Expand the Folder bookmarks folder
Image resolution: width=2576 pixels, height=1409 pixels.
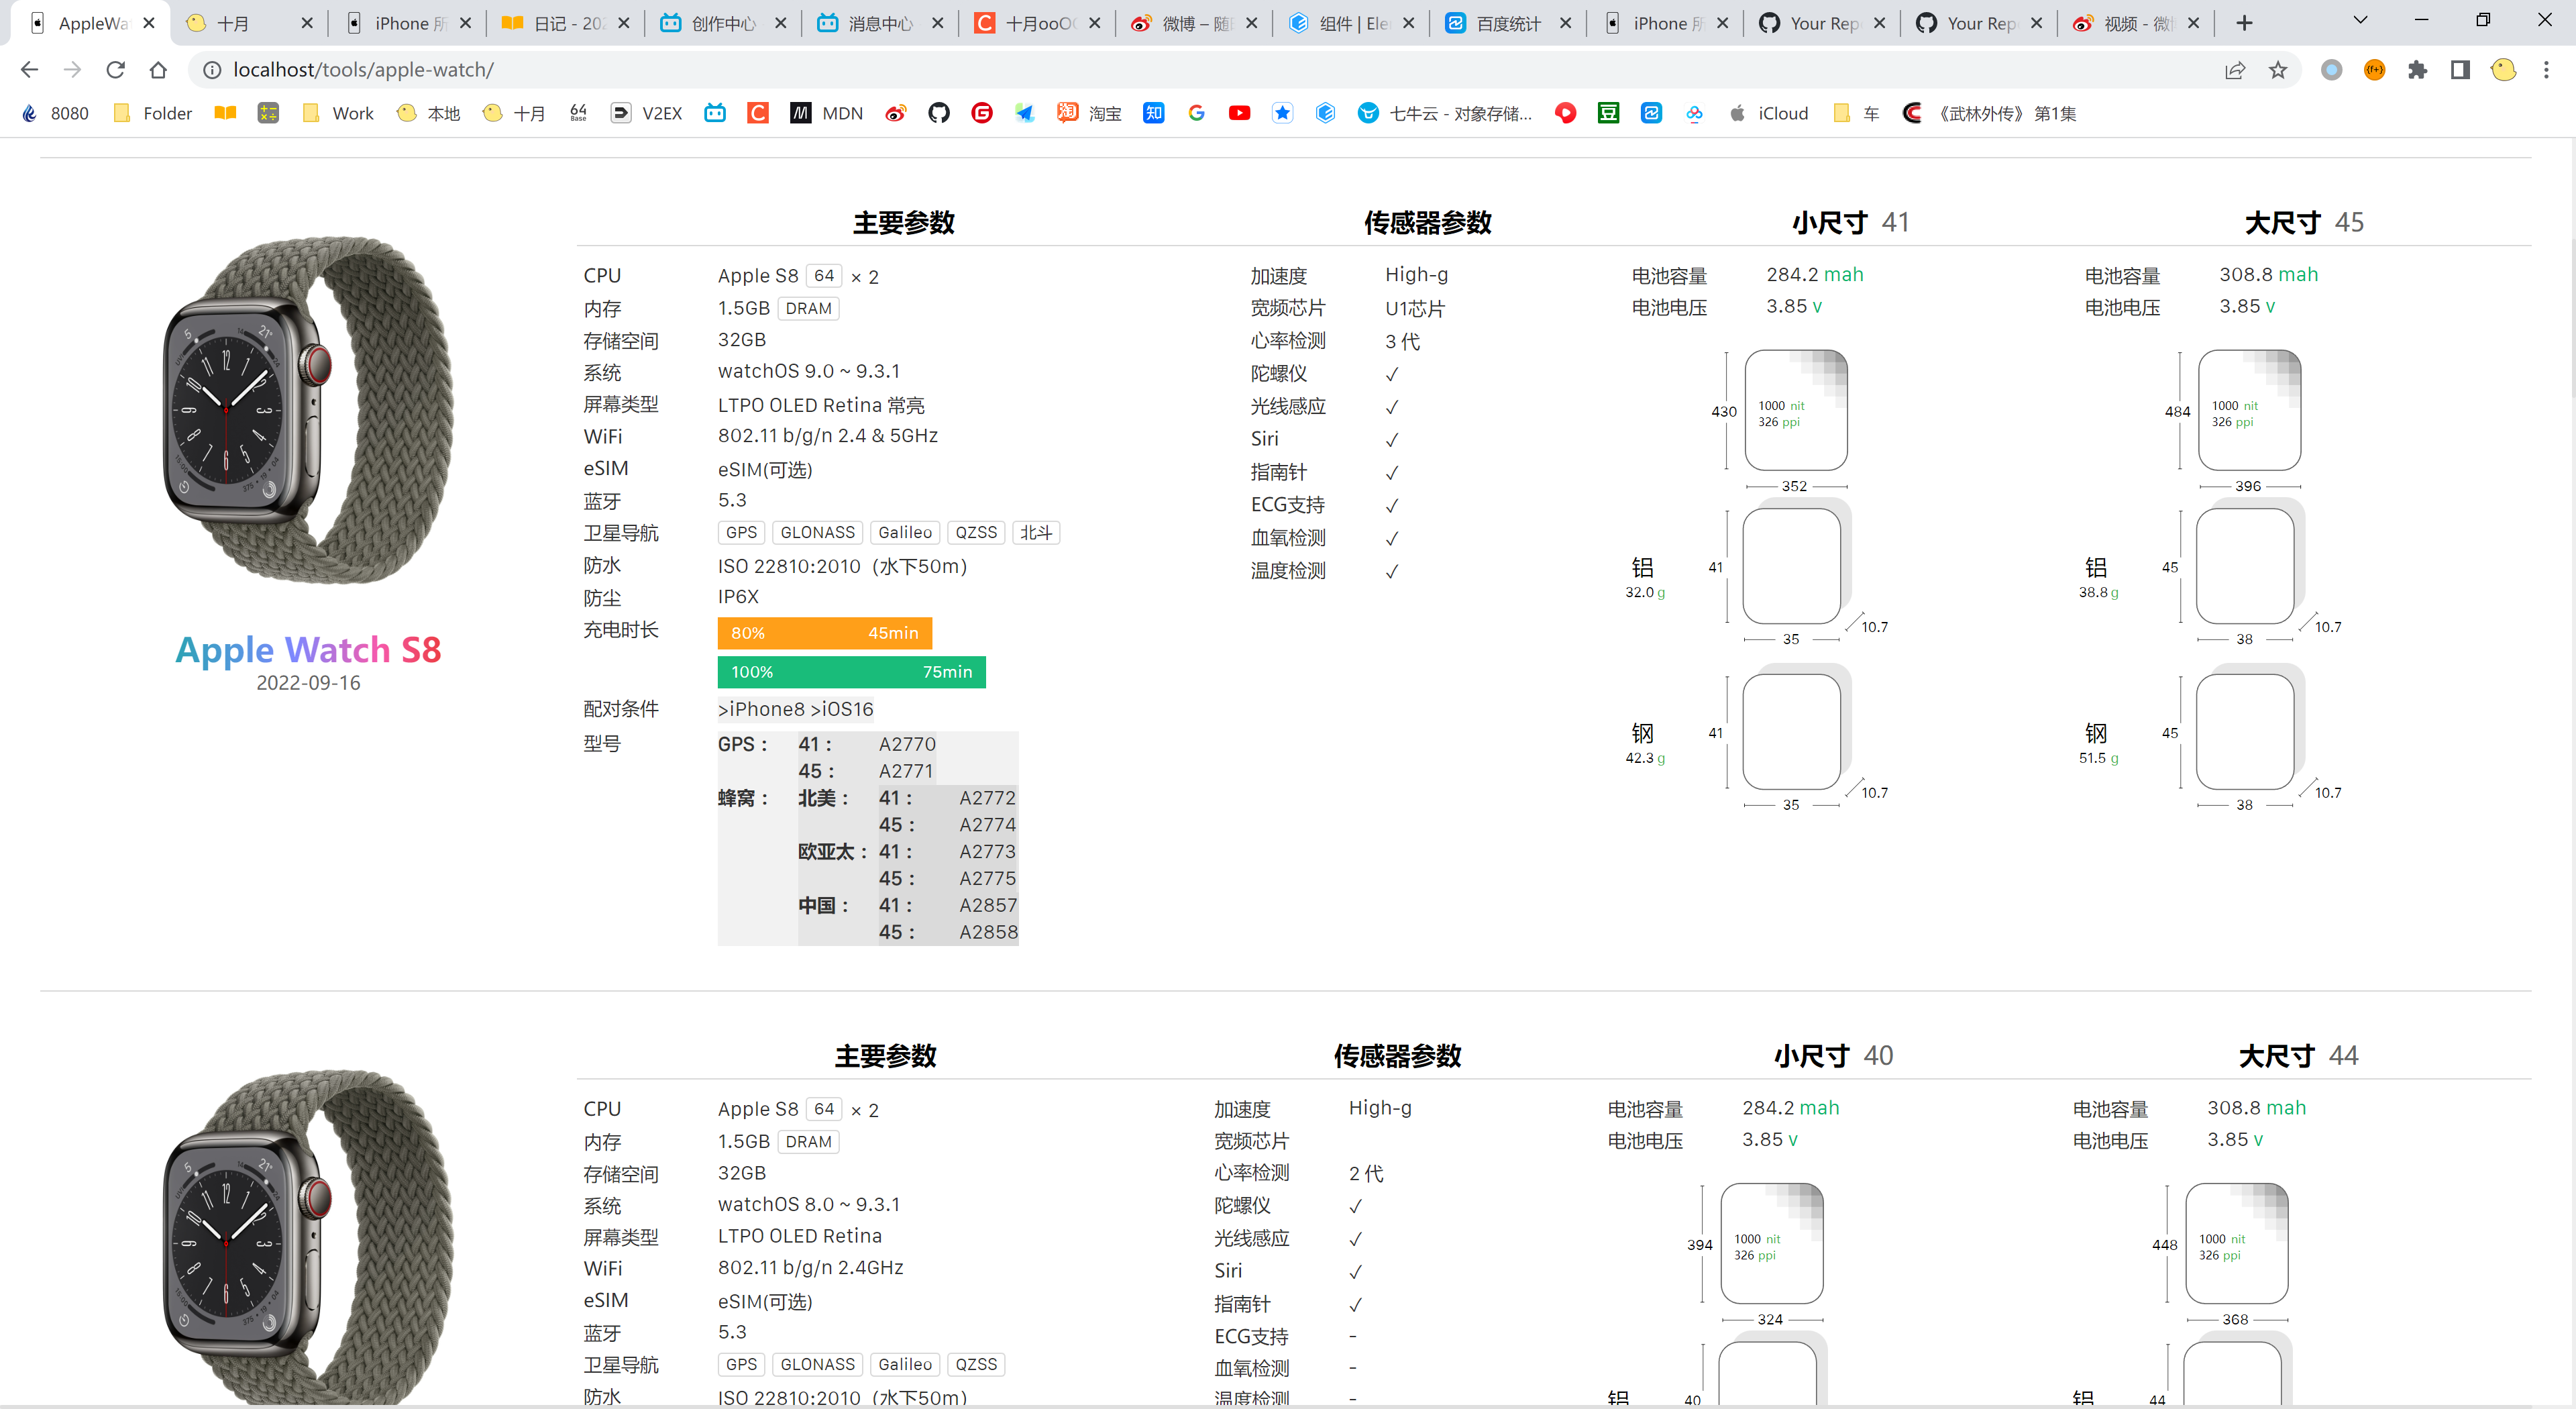click(x=151, y=113)
